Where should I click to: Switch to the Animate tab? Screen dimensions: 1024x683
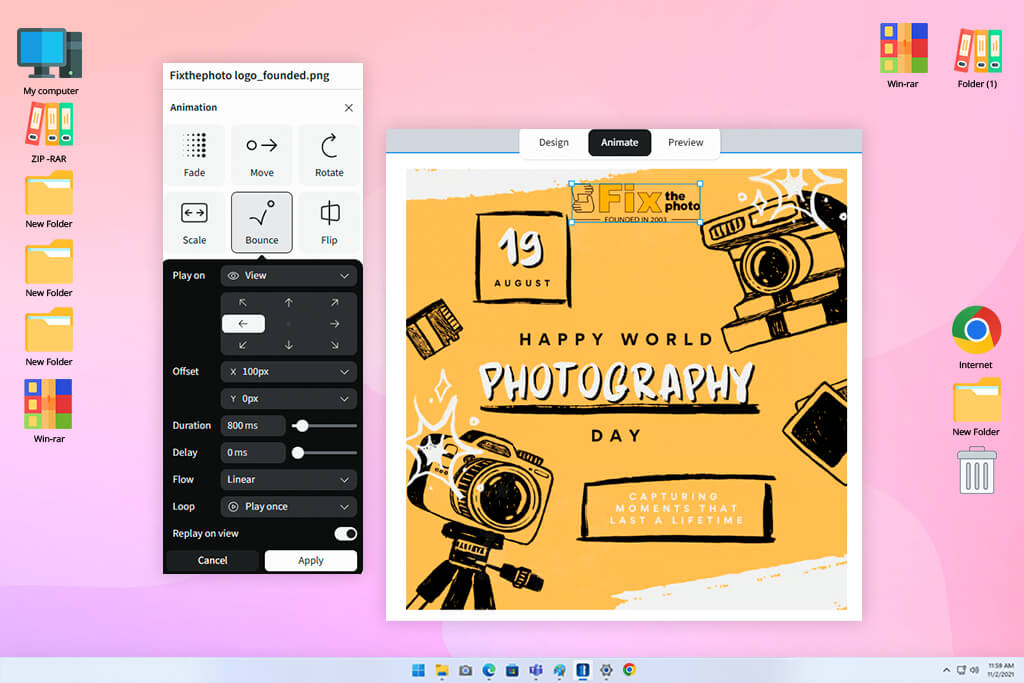coord(619,142)
